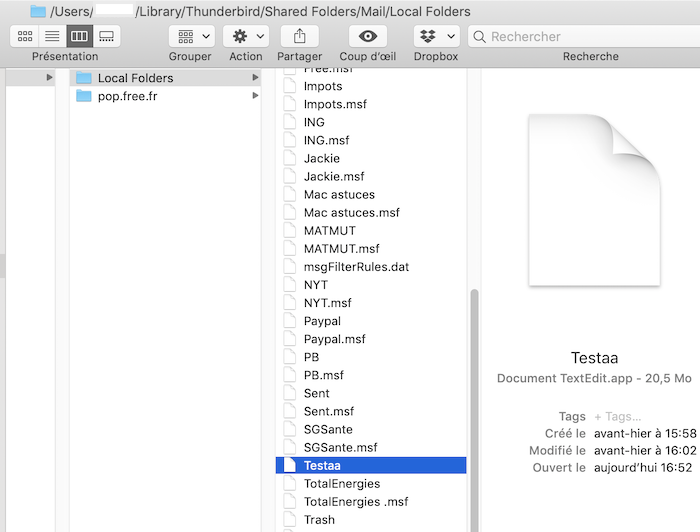Click the Partager share icon

[x=299, y=36]
